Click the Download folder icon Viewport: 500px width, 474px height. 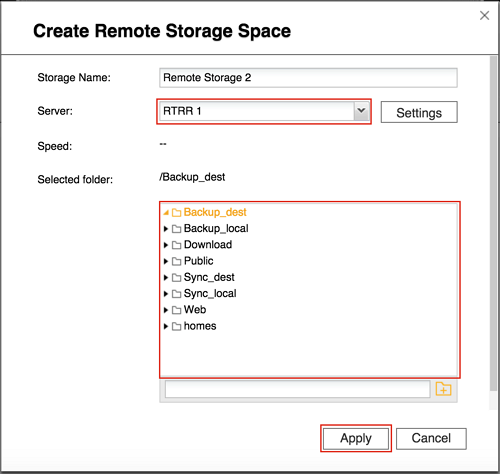pos(176,245)
